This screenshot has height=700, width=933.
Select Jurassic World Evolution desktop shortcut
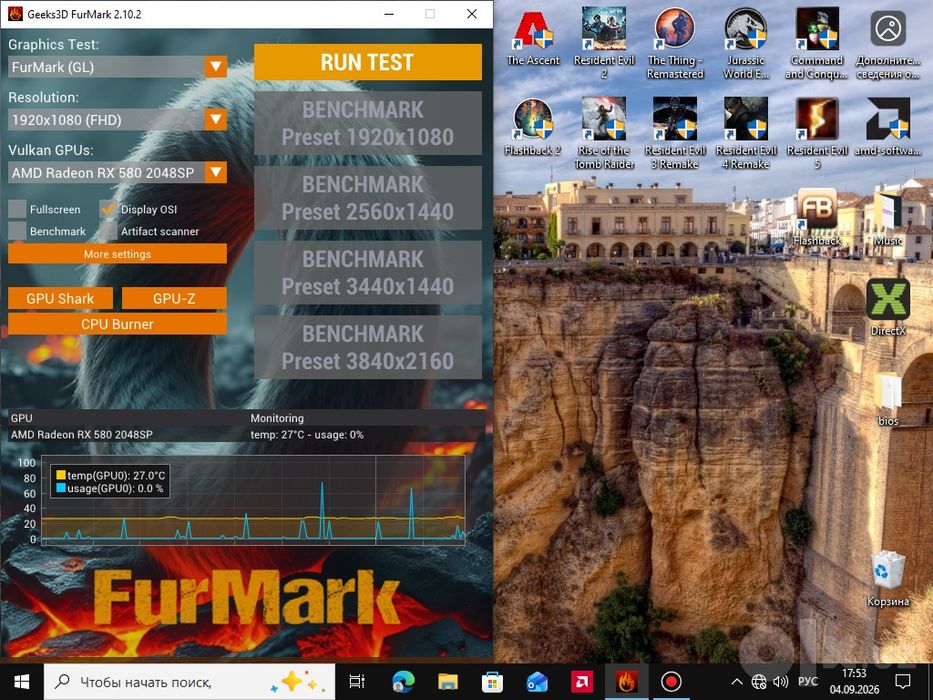click(746, 43)
